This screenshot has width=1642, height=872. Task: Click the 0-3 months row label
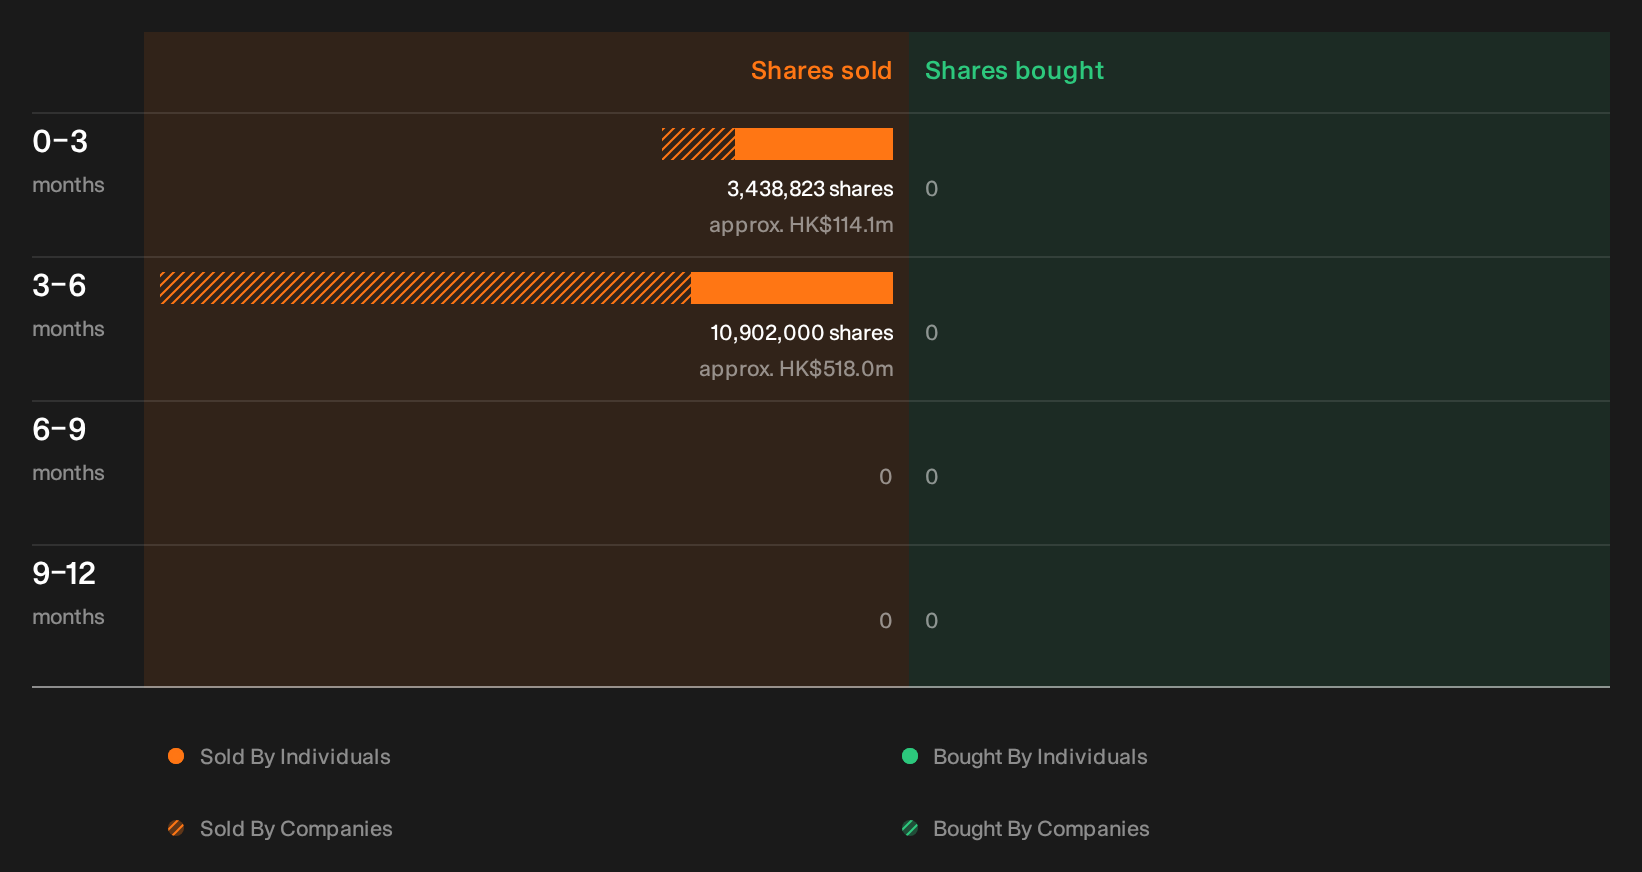coord(68,161)
